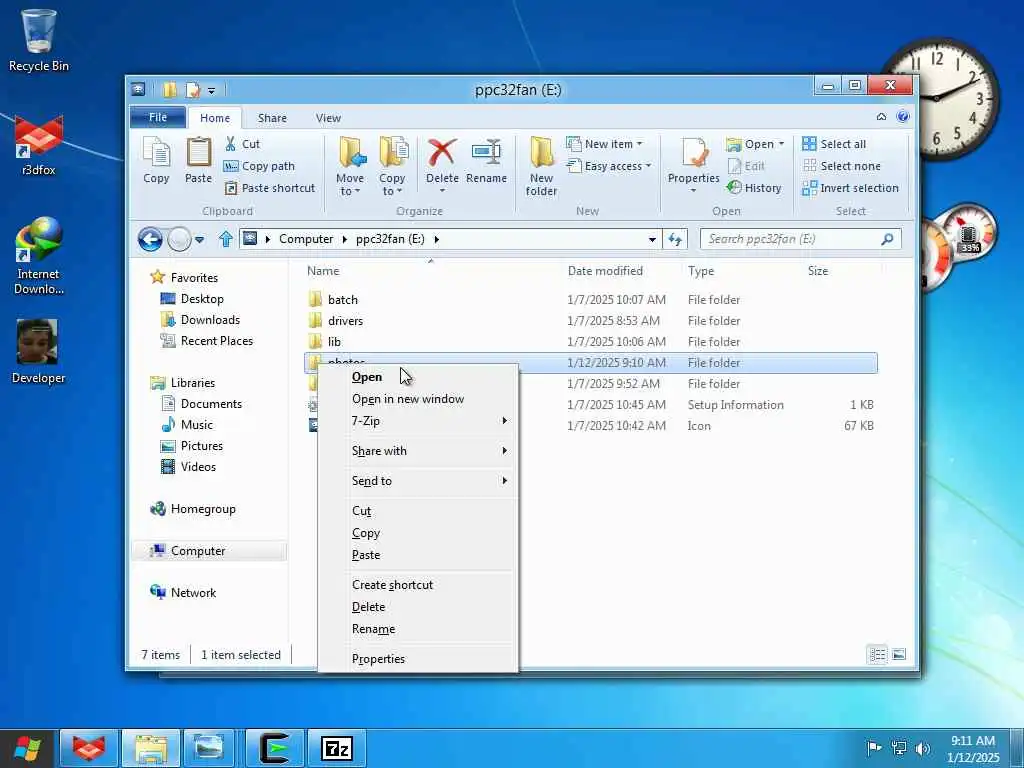Click Select none in the ribbon

(x=841, y=166)
